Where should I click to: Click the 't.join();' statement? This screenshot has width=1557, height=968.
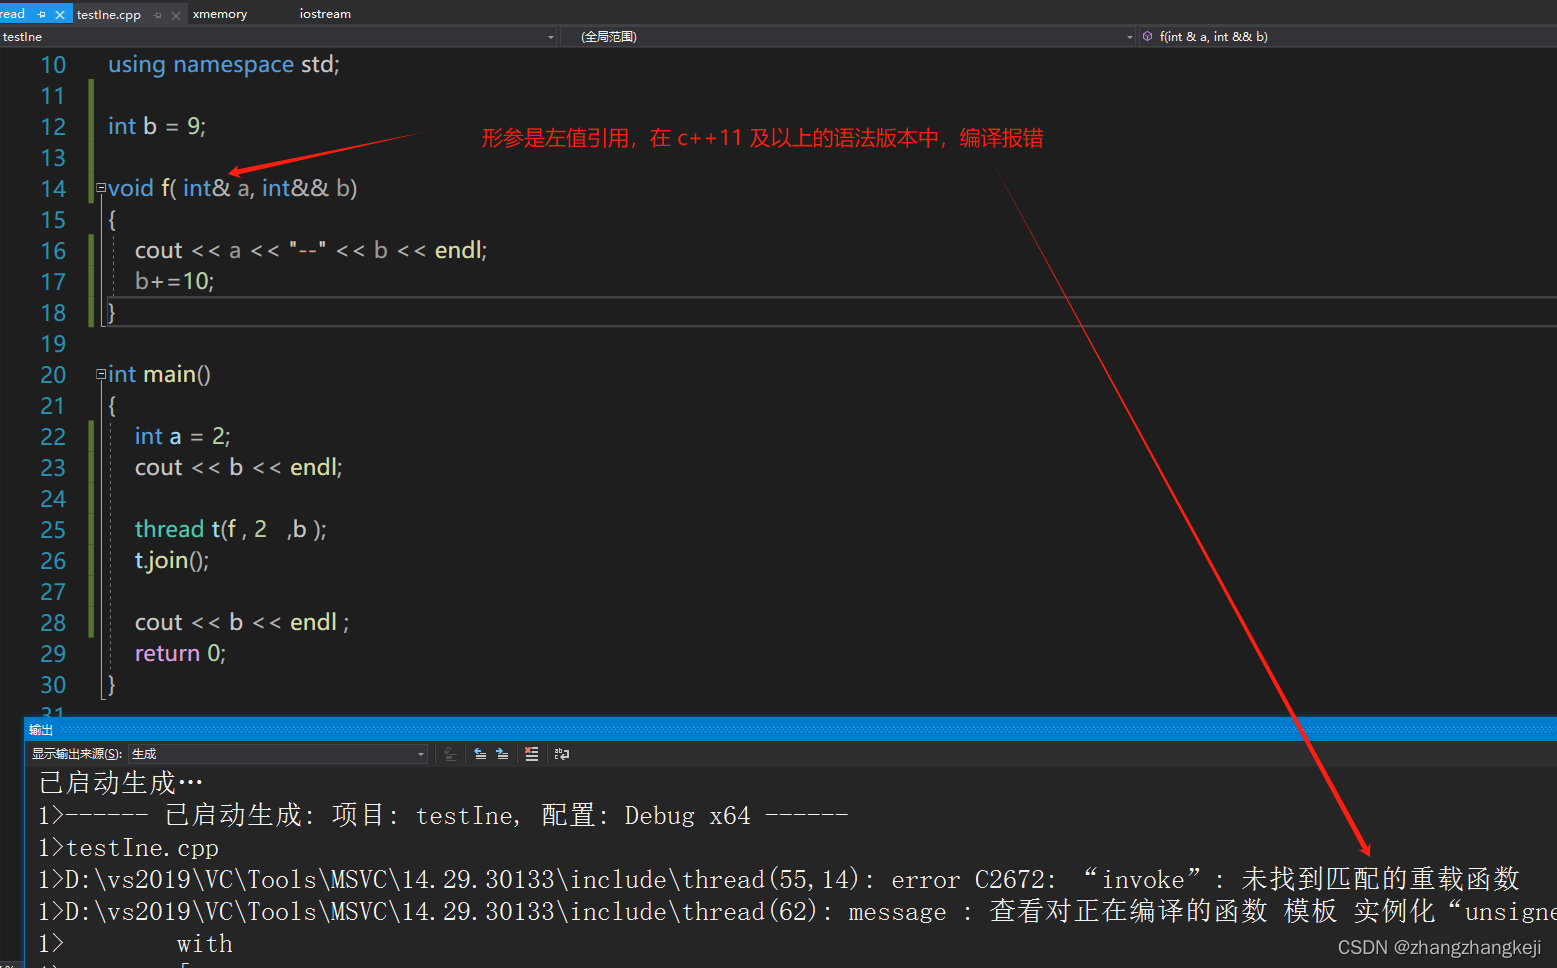coord(172,561)
